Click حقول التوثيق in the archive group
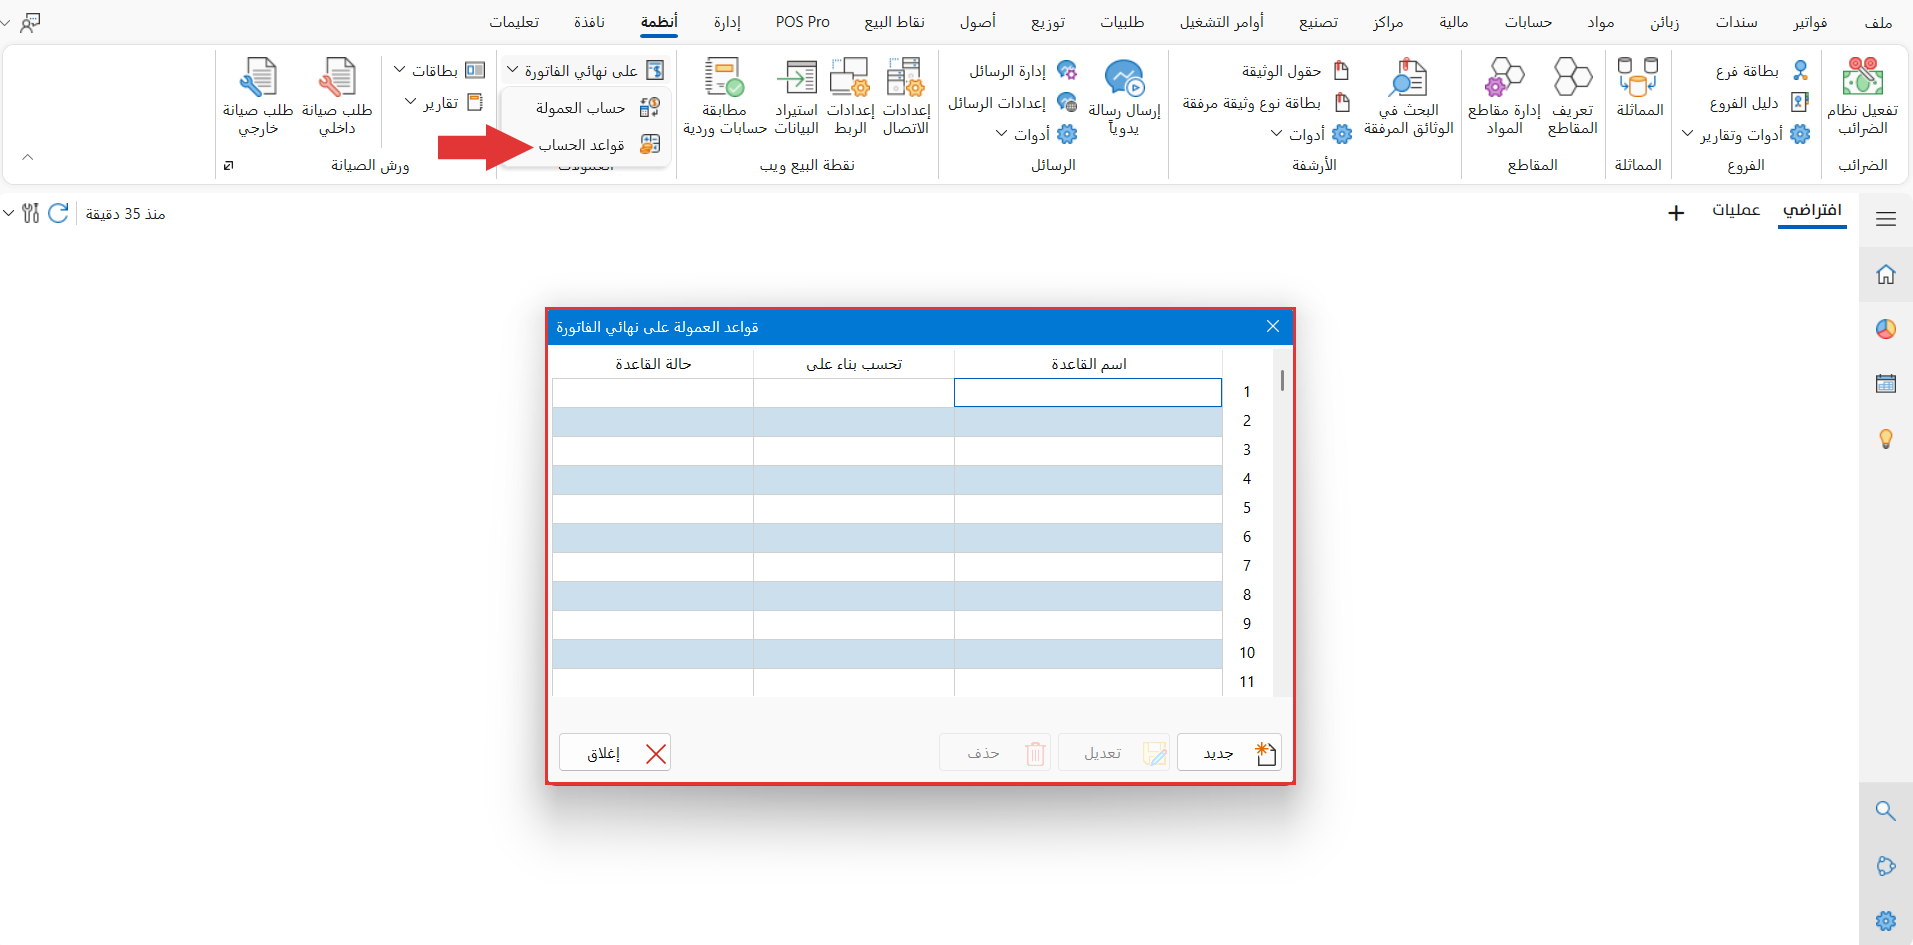Viewport: 1913px width, 945px height. click(1296, 71)
